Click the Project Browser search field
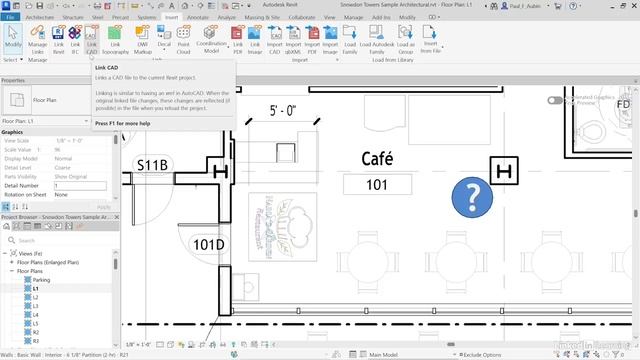Image resolution: width=640 pixels, height=360 pixels. click(59, 240)
